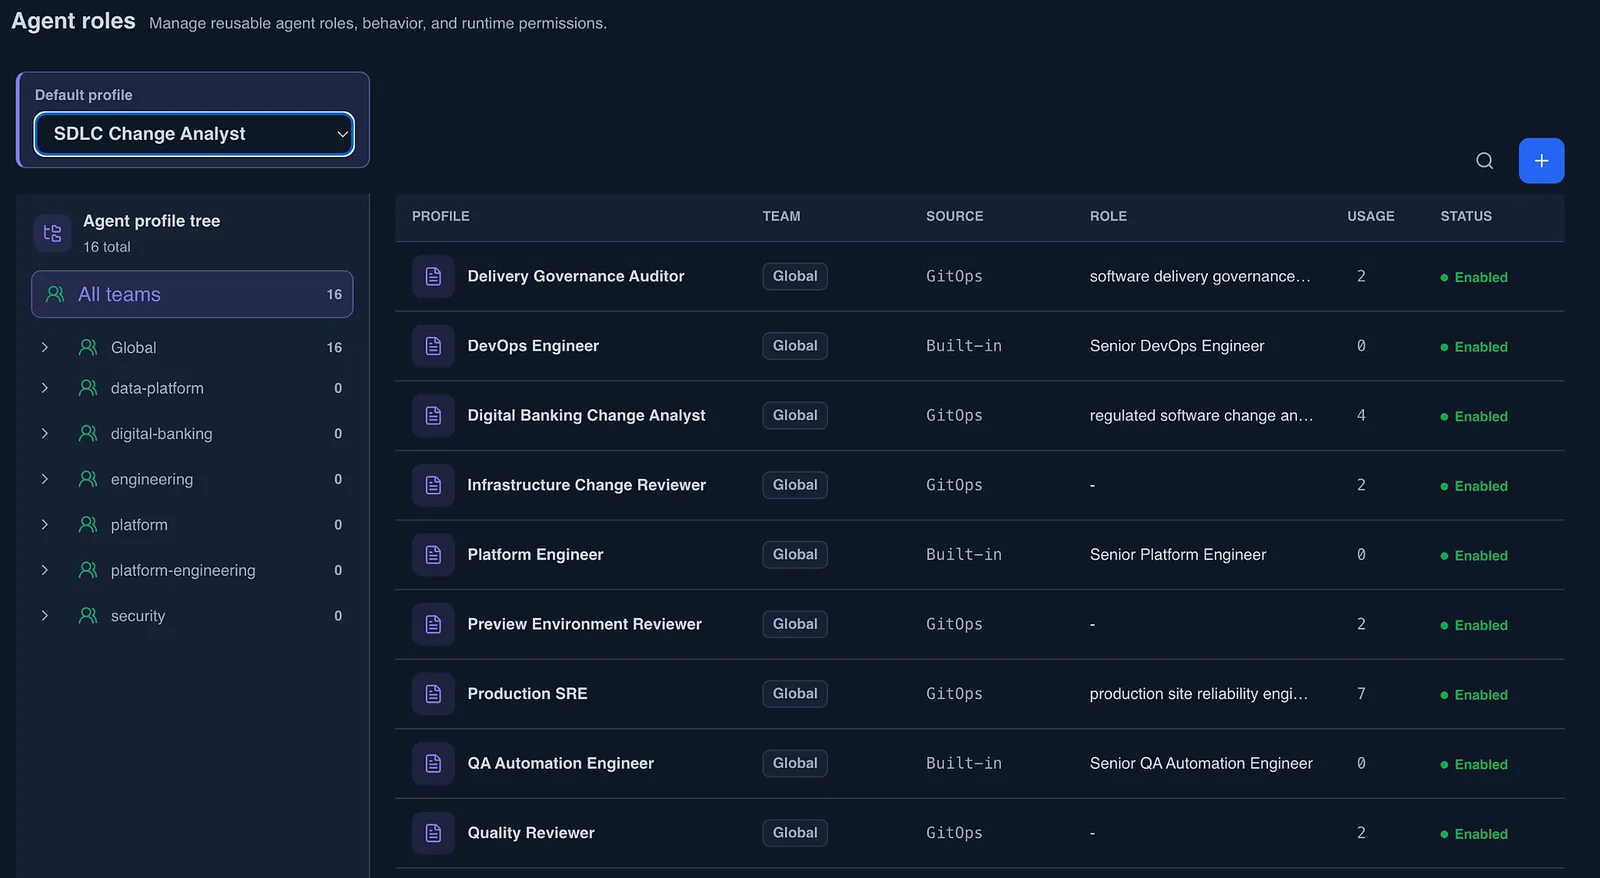Expand the platform tree node

point(45,524)
